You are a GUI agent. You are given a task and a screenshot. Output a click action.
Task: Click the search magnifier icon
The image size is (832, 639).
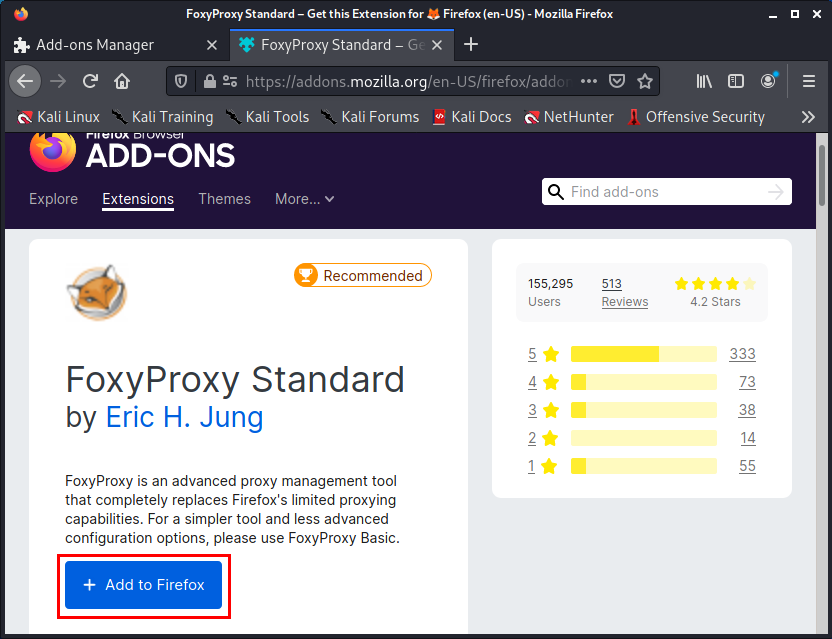556,192
